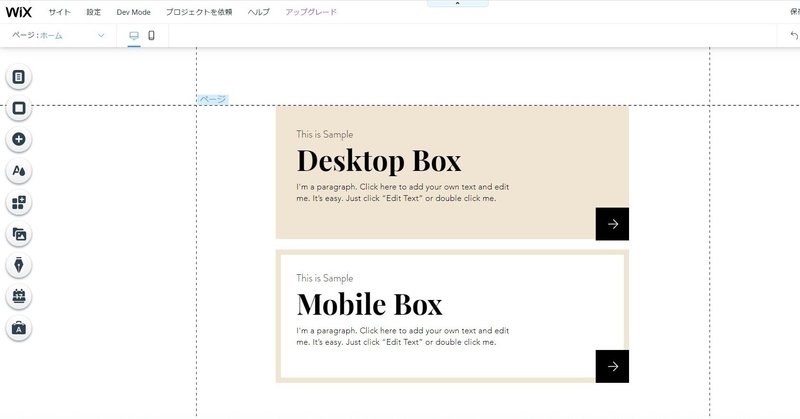Screen dimensions: 800x419
Task: Select the Mobile Box heading
Action: point(369,305)
